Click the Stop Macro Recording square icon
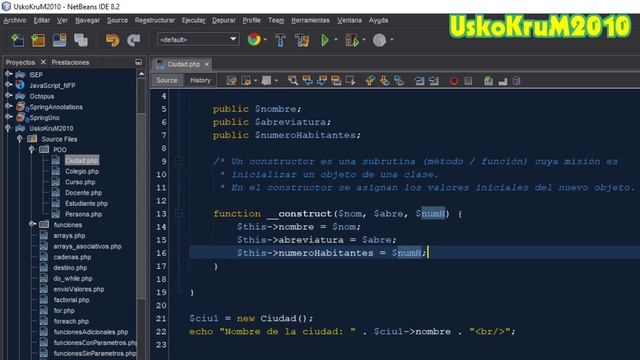The image size is (640, 360). click(x=468, y=81)
